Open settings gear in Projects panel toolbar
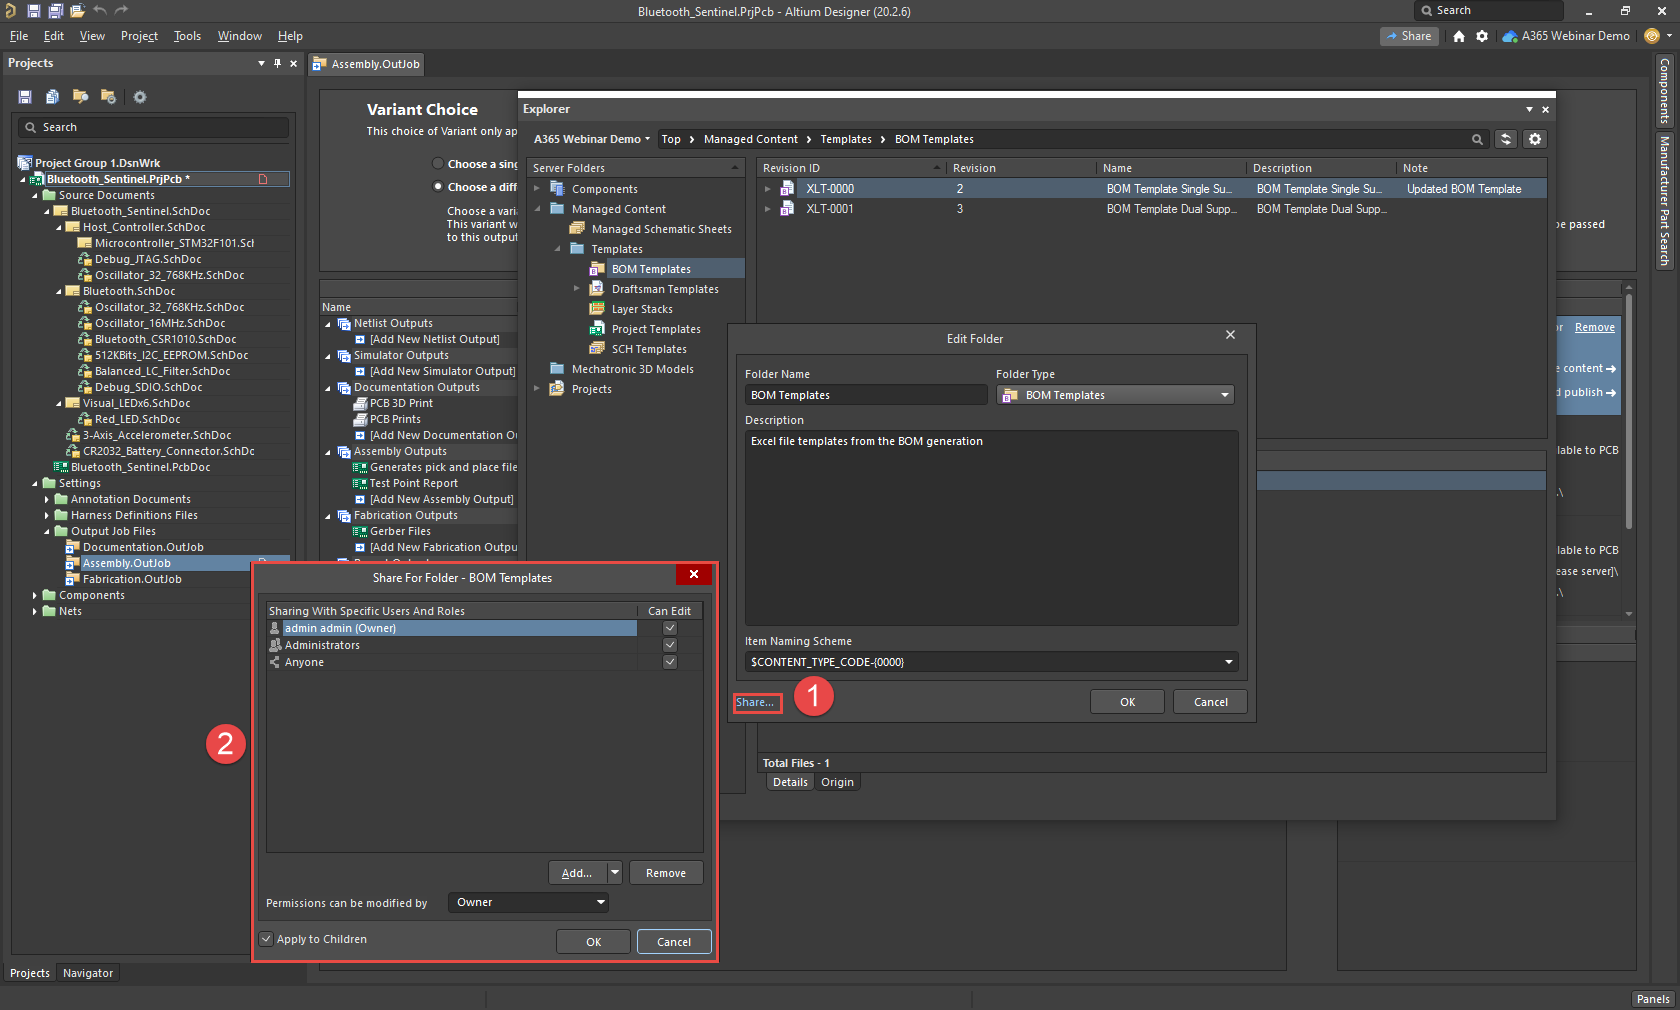 click(x=140, y=97)
